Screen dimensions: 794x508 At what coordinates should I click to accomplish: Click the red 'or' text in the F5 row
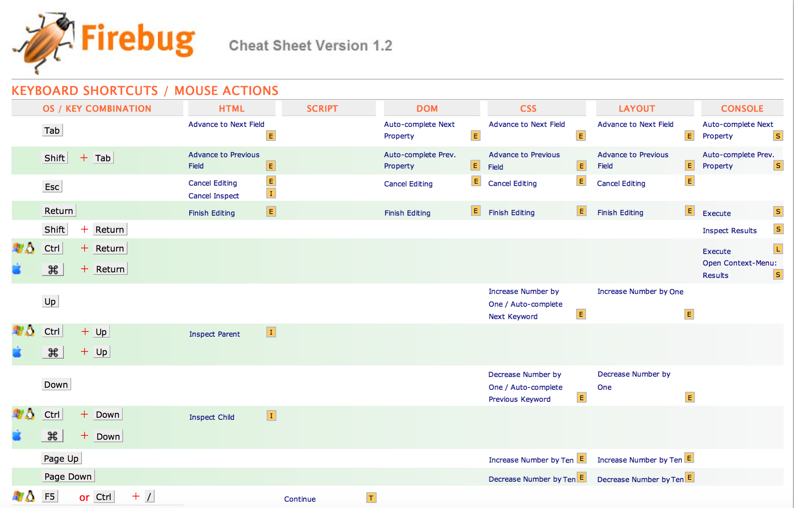(84, 497)
